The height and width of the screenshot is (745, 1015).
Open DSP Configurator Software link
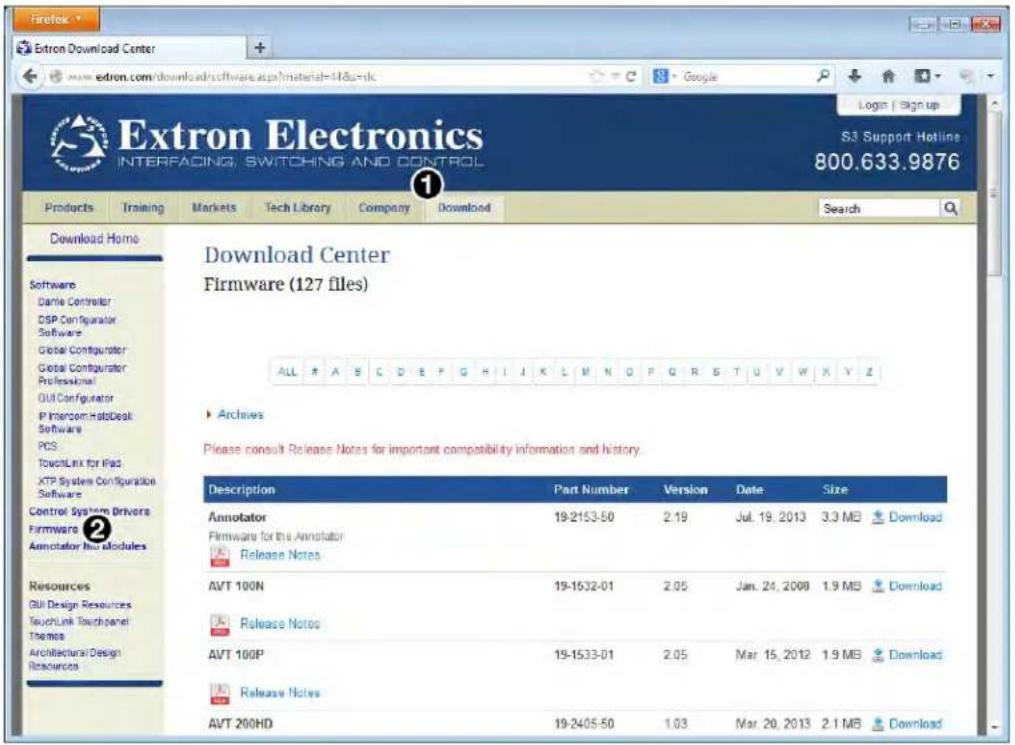coord(76,326)
